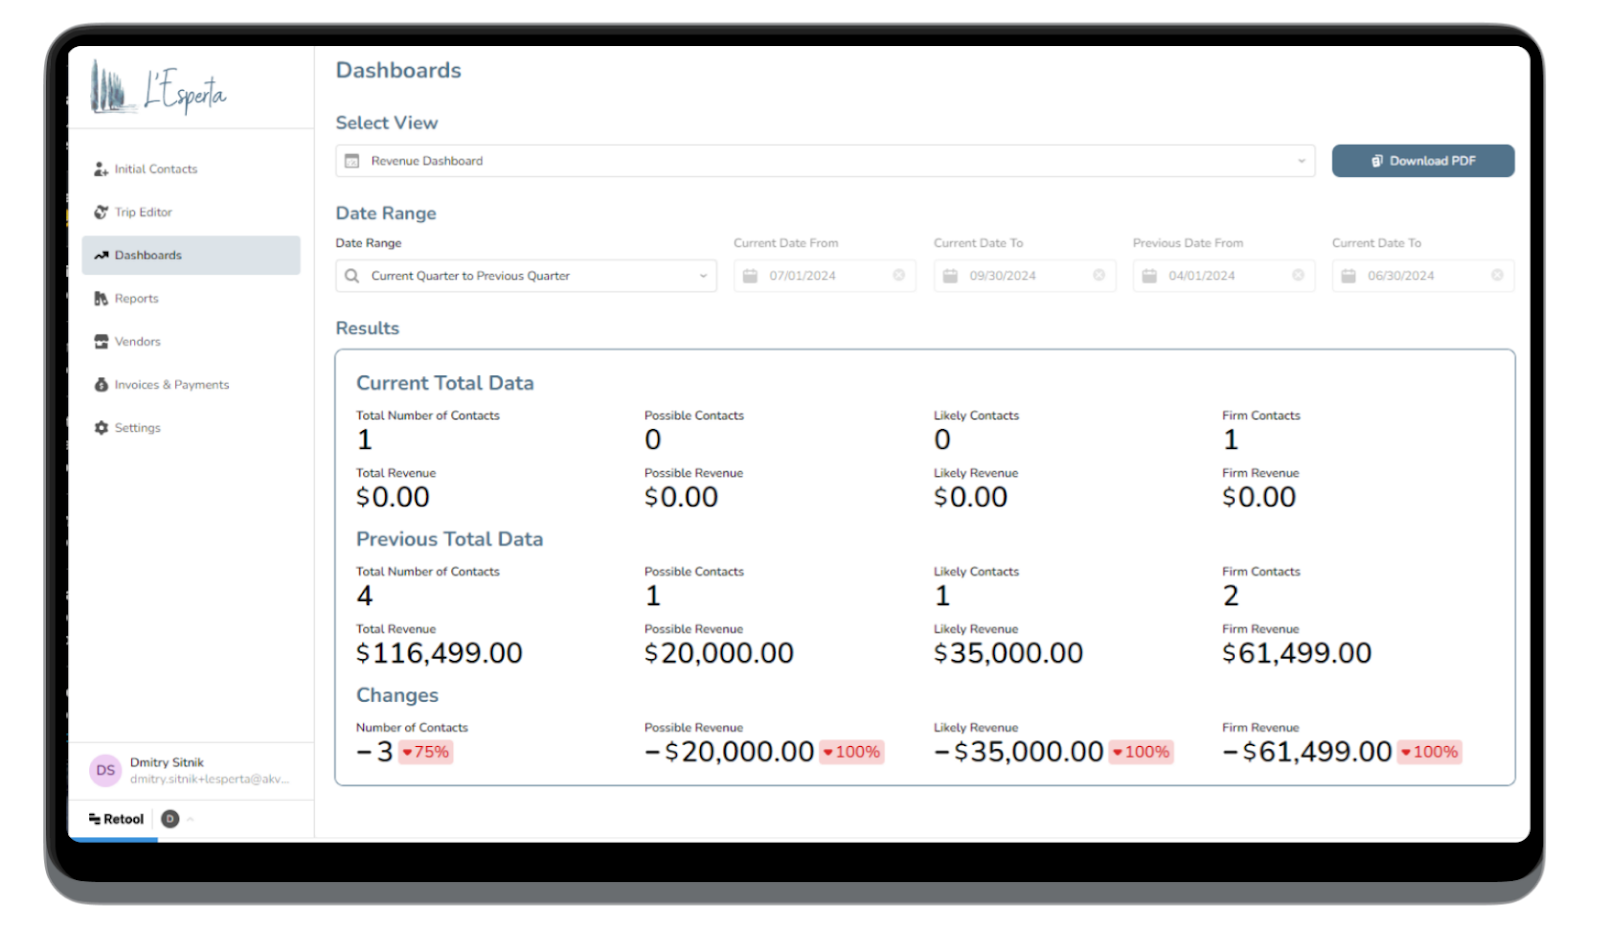The height and width of the screenshot is (933, 1600).
Task: Clear the 06/30/2024 date field
Action: 1497,275
